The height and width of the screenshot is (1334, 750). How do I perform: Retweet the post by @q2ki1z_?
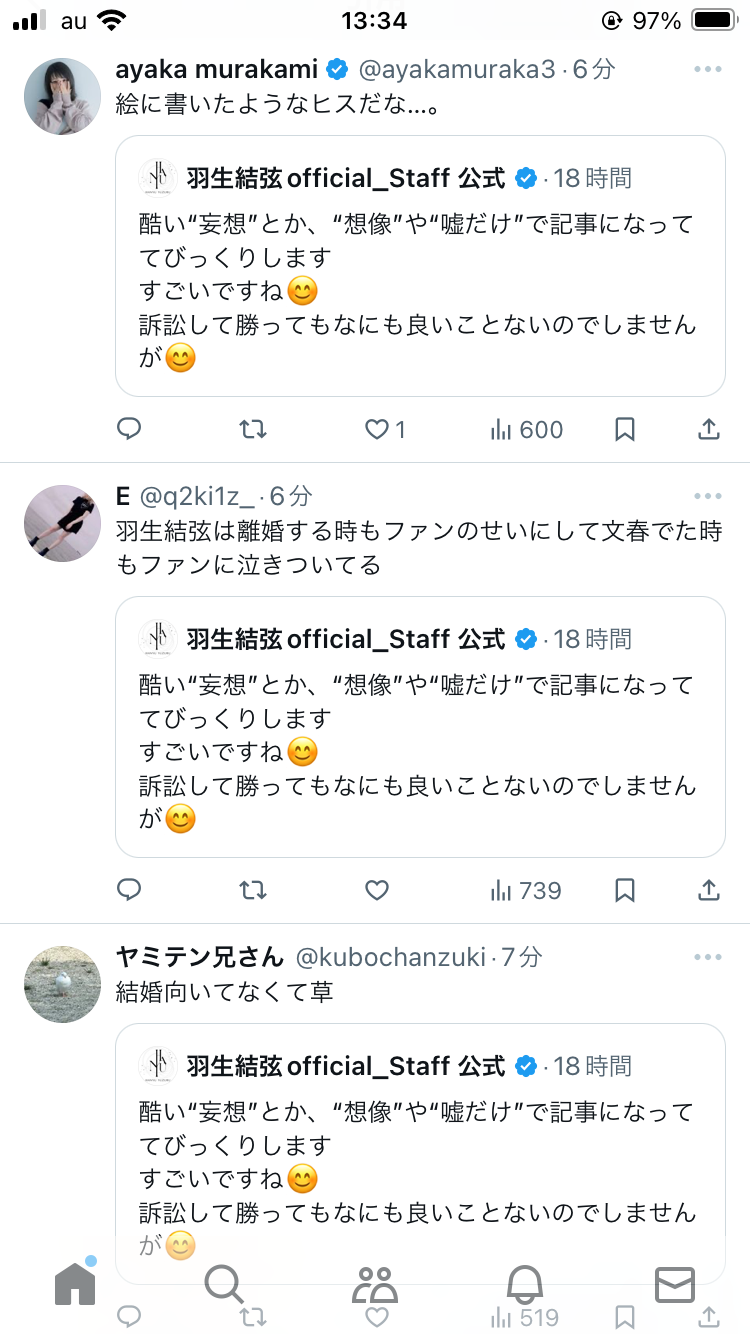point(253,890)
